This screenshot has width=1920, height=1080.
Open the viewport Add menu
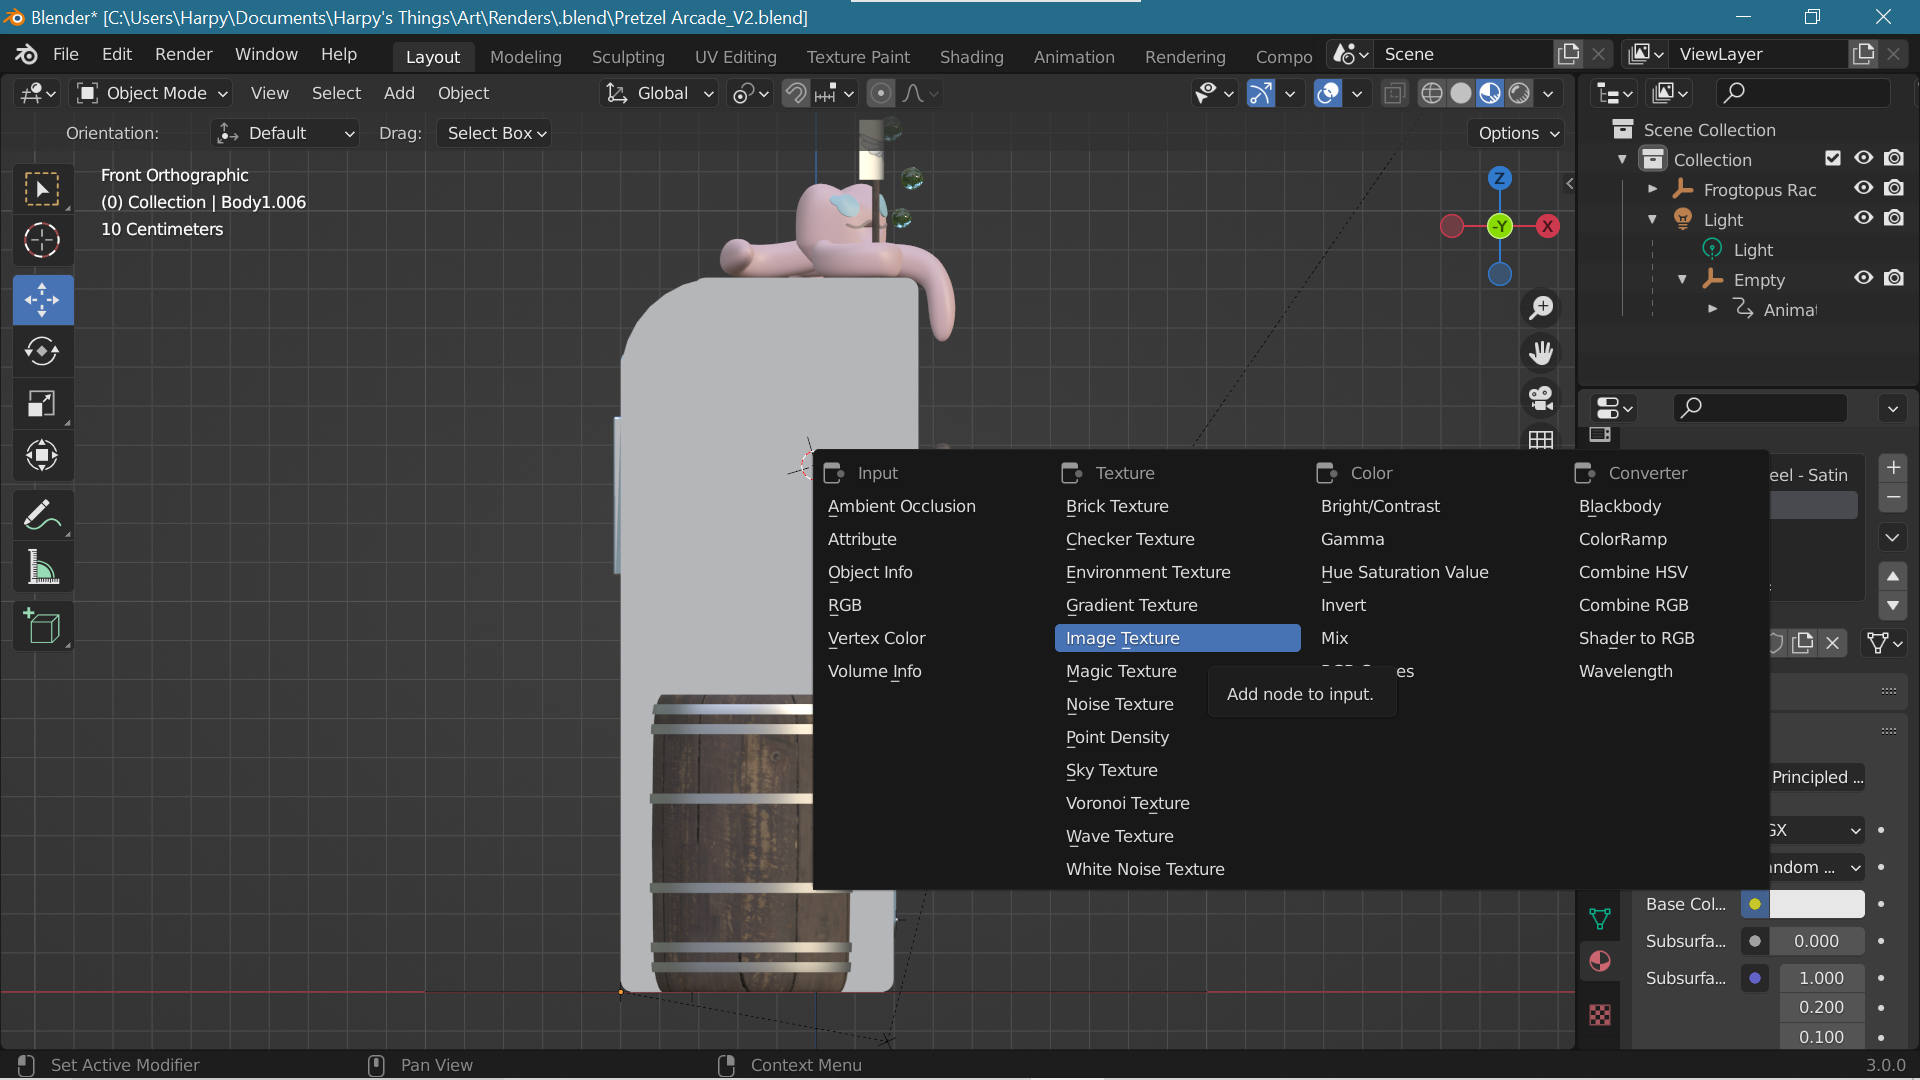[399, 93]
